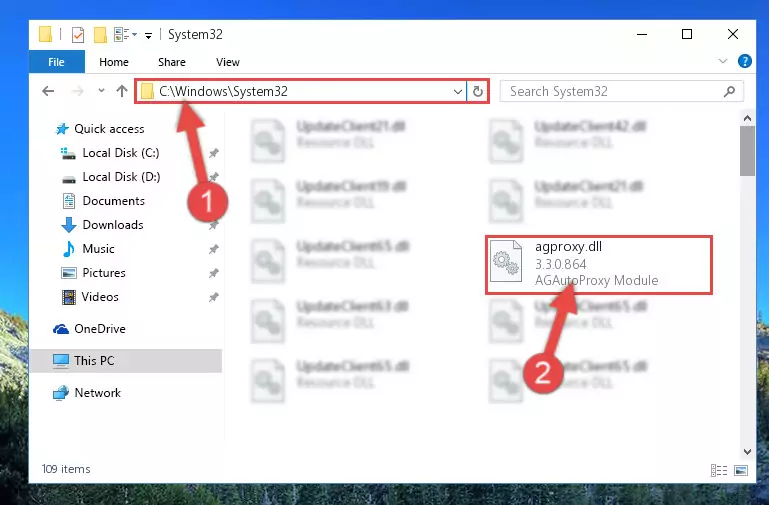Click the Network icon in sidebar

(x=61, y=393)
